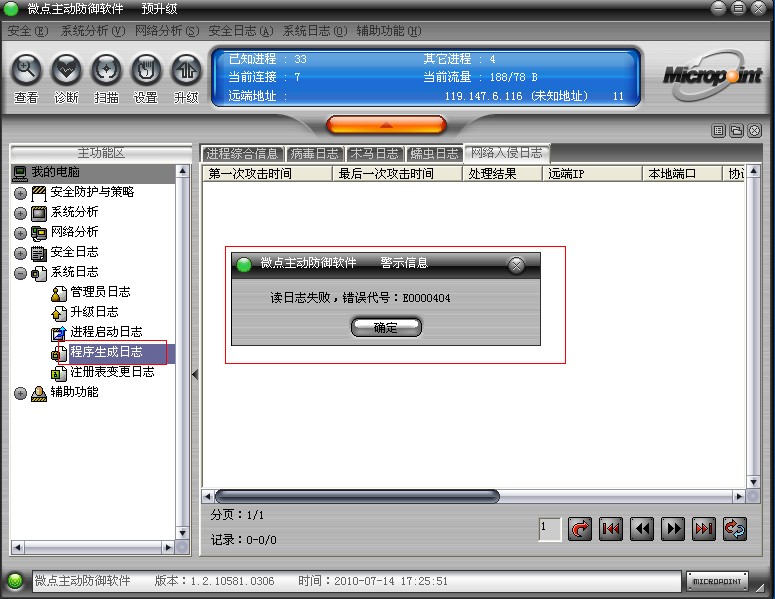Click the 辅助功能 helper icon
775x599 pixels.
click(x=39, y=393)
